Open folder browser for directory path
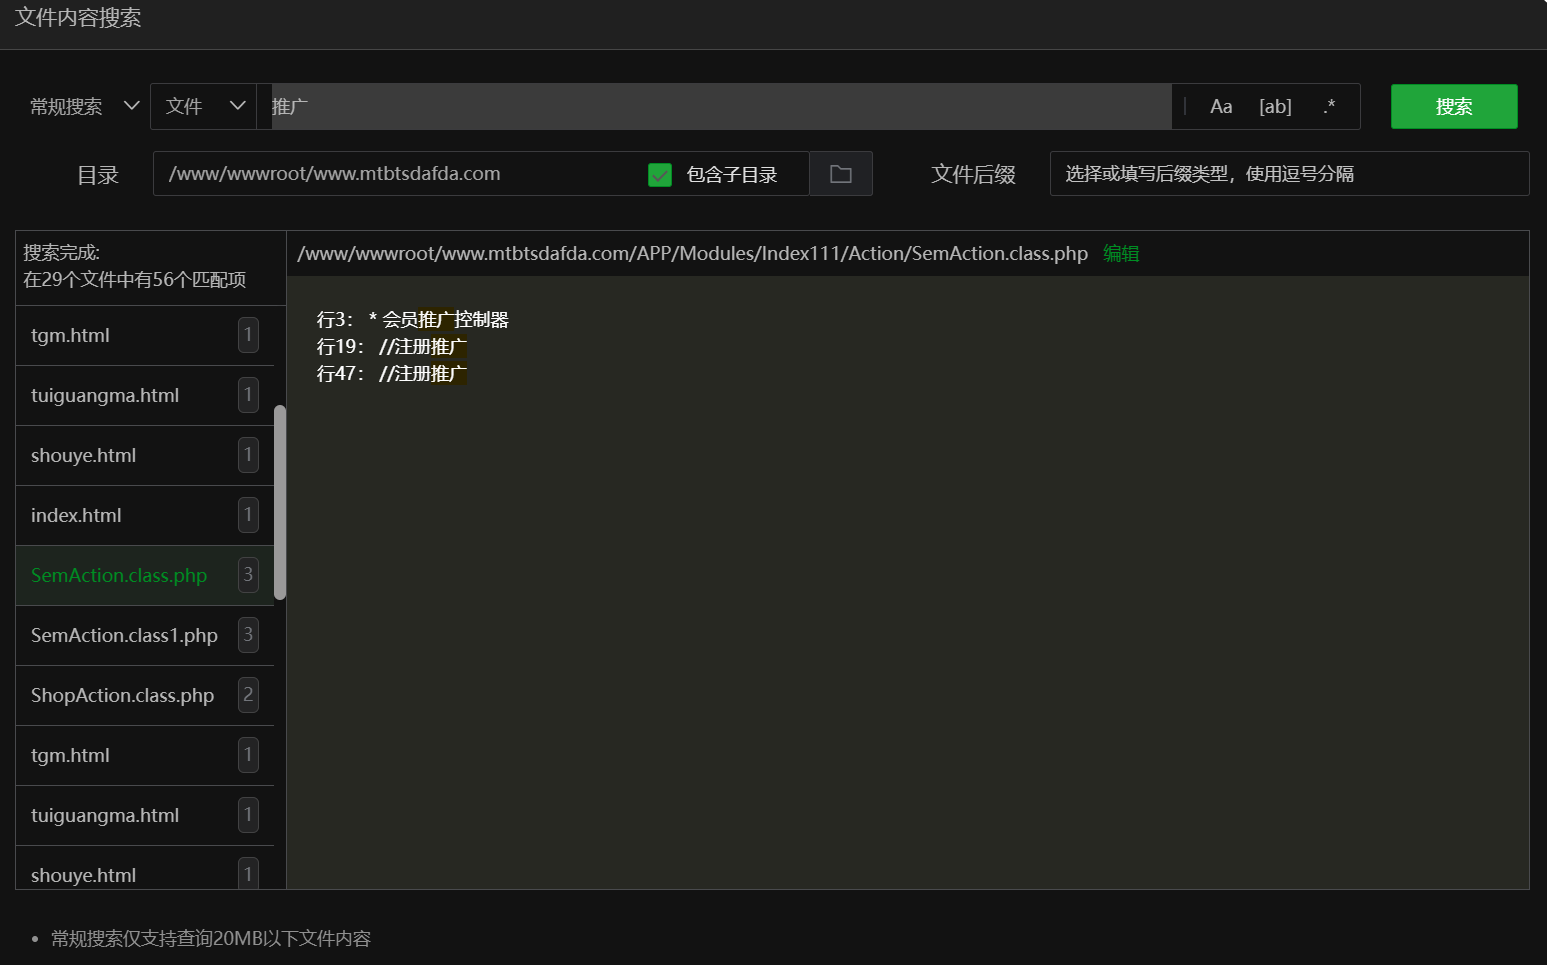 click(x=840, y=174)
